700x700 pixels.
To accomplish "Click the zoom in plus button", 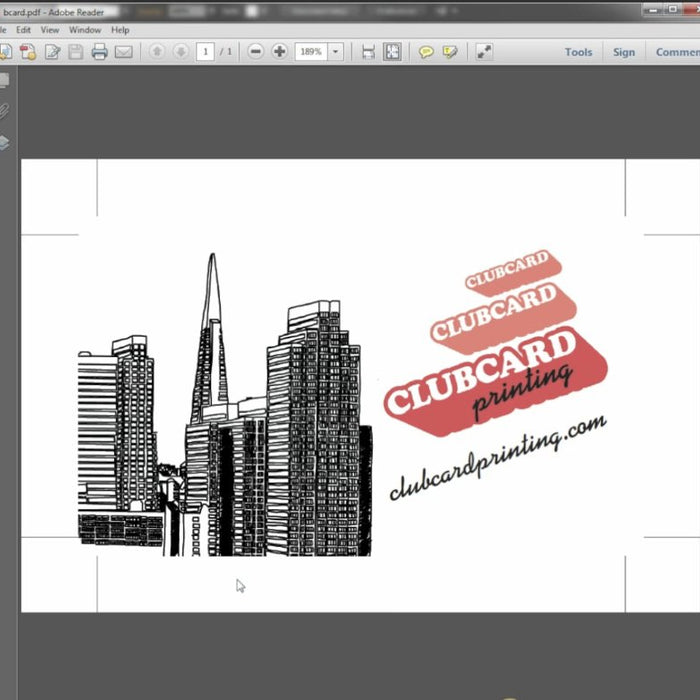I will [x=279, y=52].
